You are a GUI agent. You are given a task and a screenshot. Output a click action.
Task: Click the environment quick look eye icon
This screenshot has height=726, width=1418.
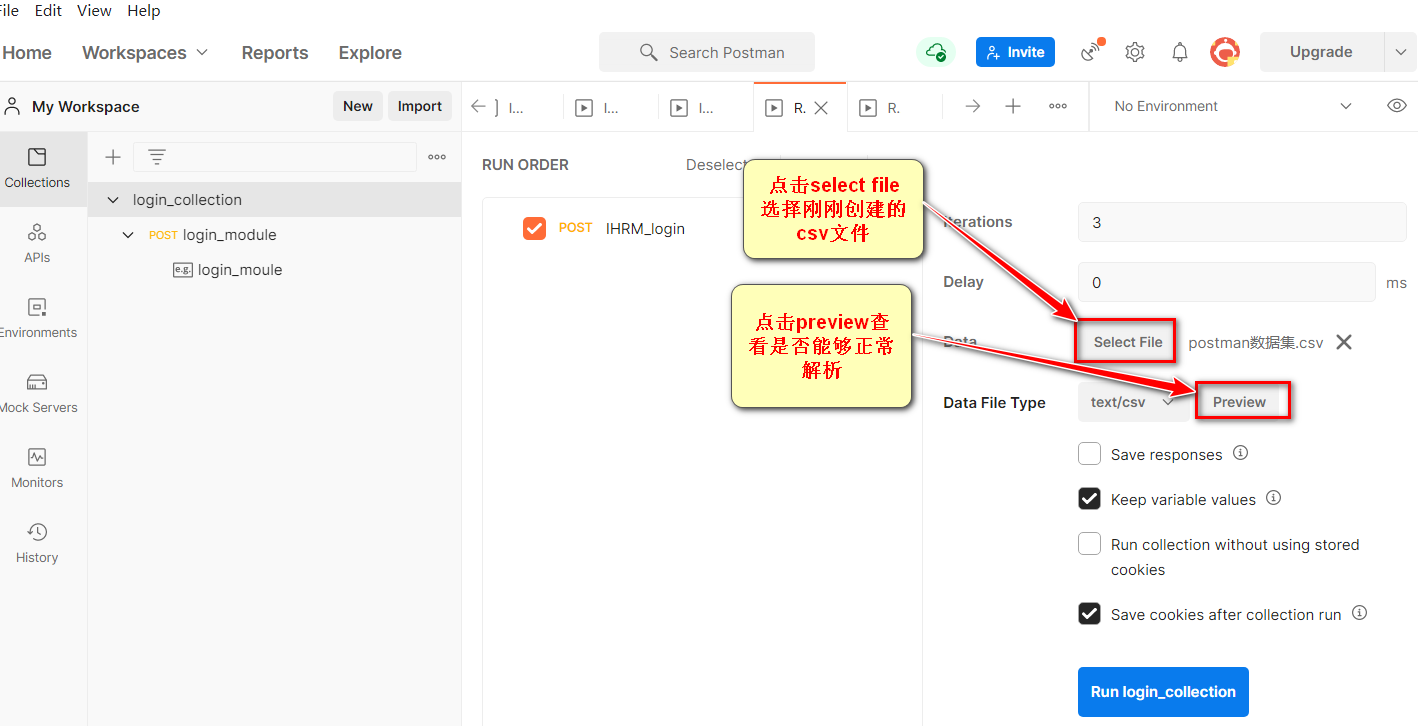click(x=1397, y=106)
